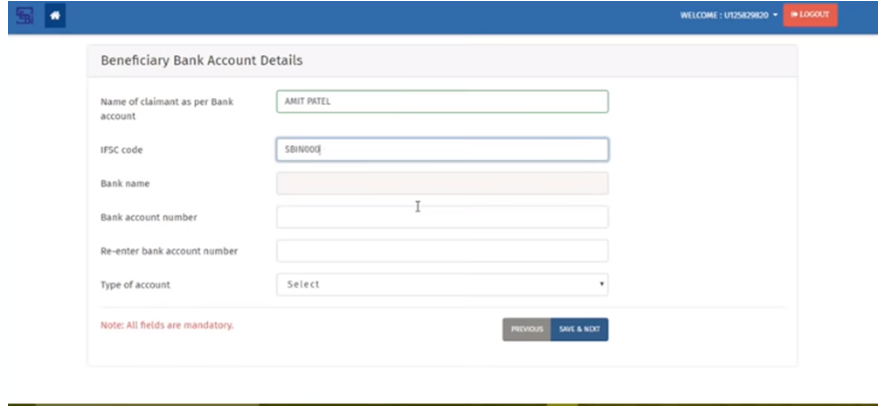Expand the Type of account dropdown

click(441, 285)
